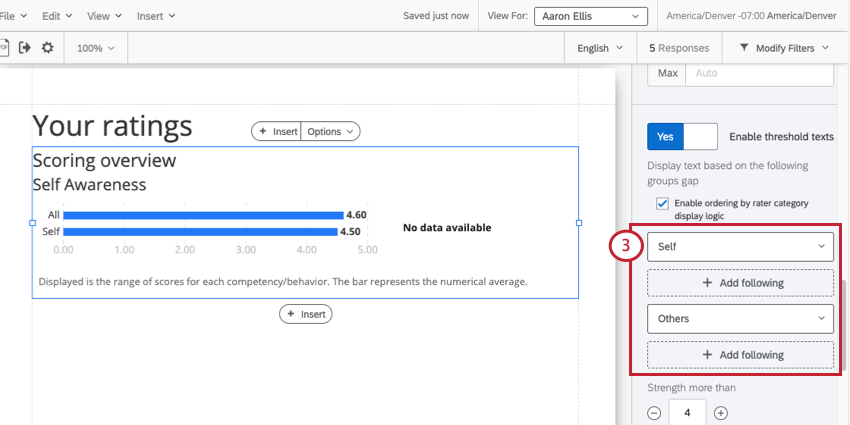Open the Edit menu
Viewport: 850px width, 425px height.
pos(56,16)
